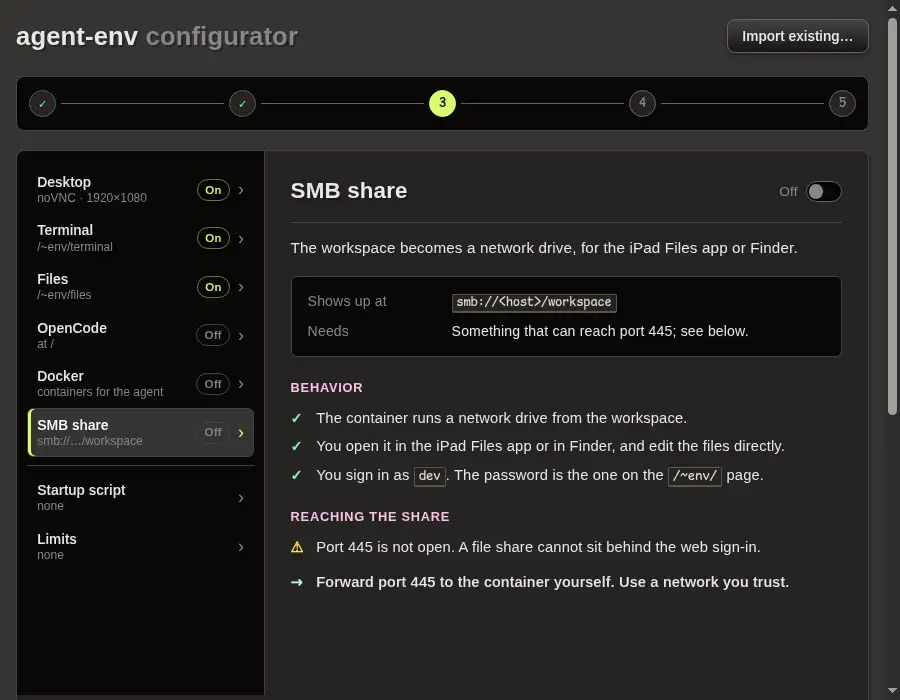Click the page vertical scrollbar thumb
The width and height of the screenshot is (900, 700).
[x=892, y=216]
